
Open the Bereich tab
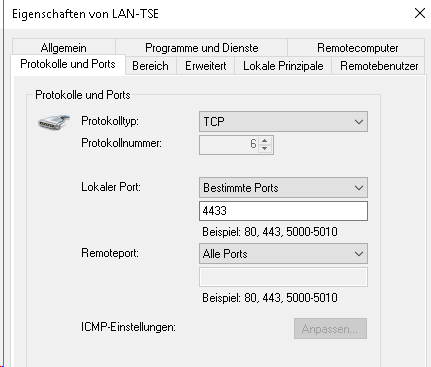coord(150,66)
